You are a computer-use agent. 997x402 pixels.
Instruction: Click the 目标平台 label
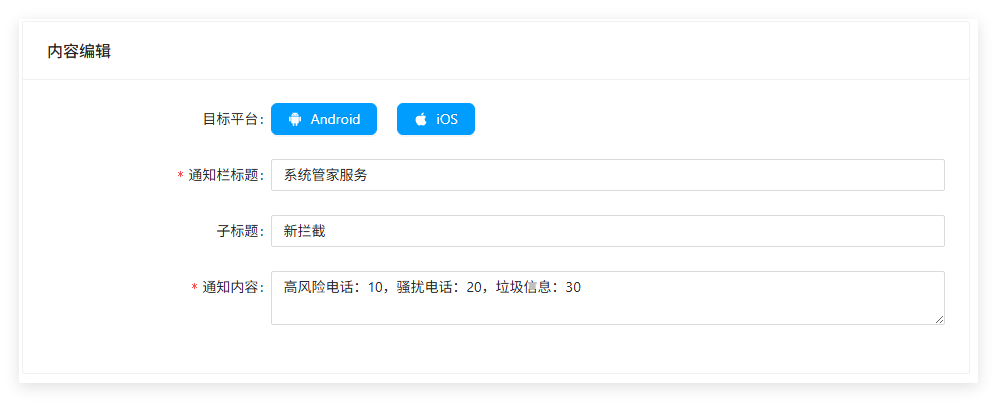[233, 119]
